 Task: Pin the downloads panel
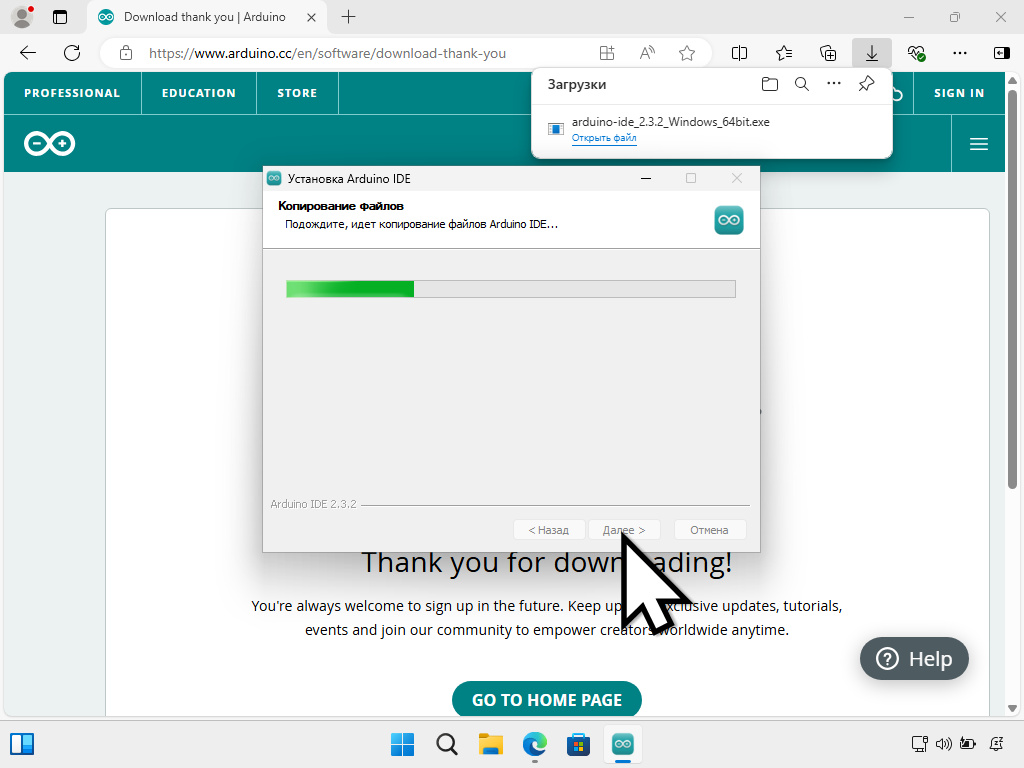pyautogui.click(x=866, y=84)
